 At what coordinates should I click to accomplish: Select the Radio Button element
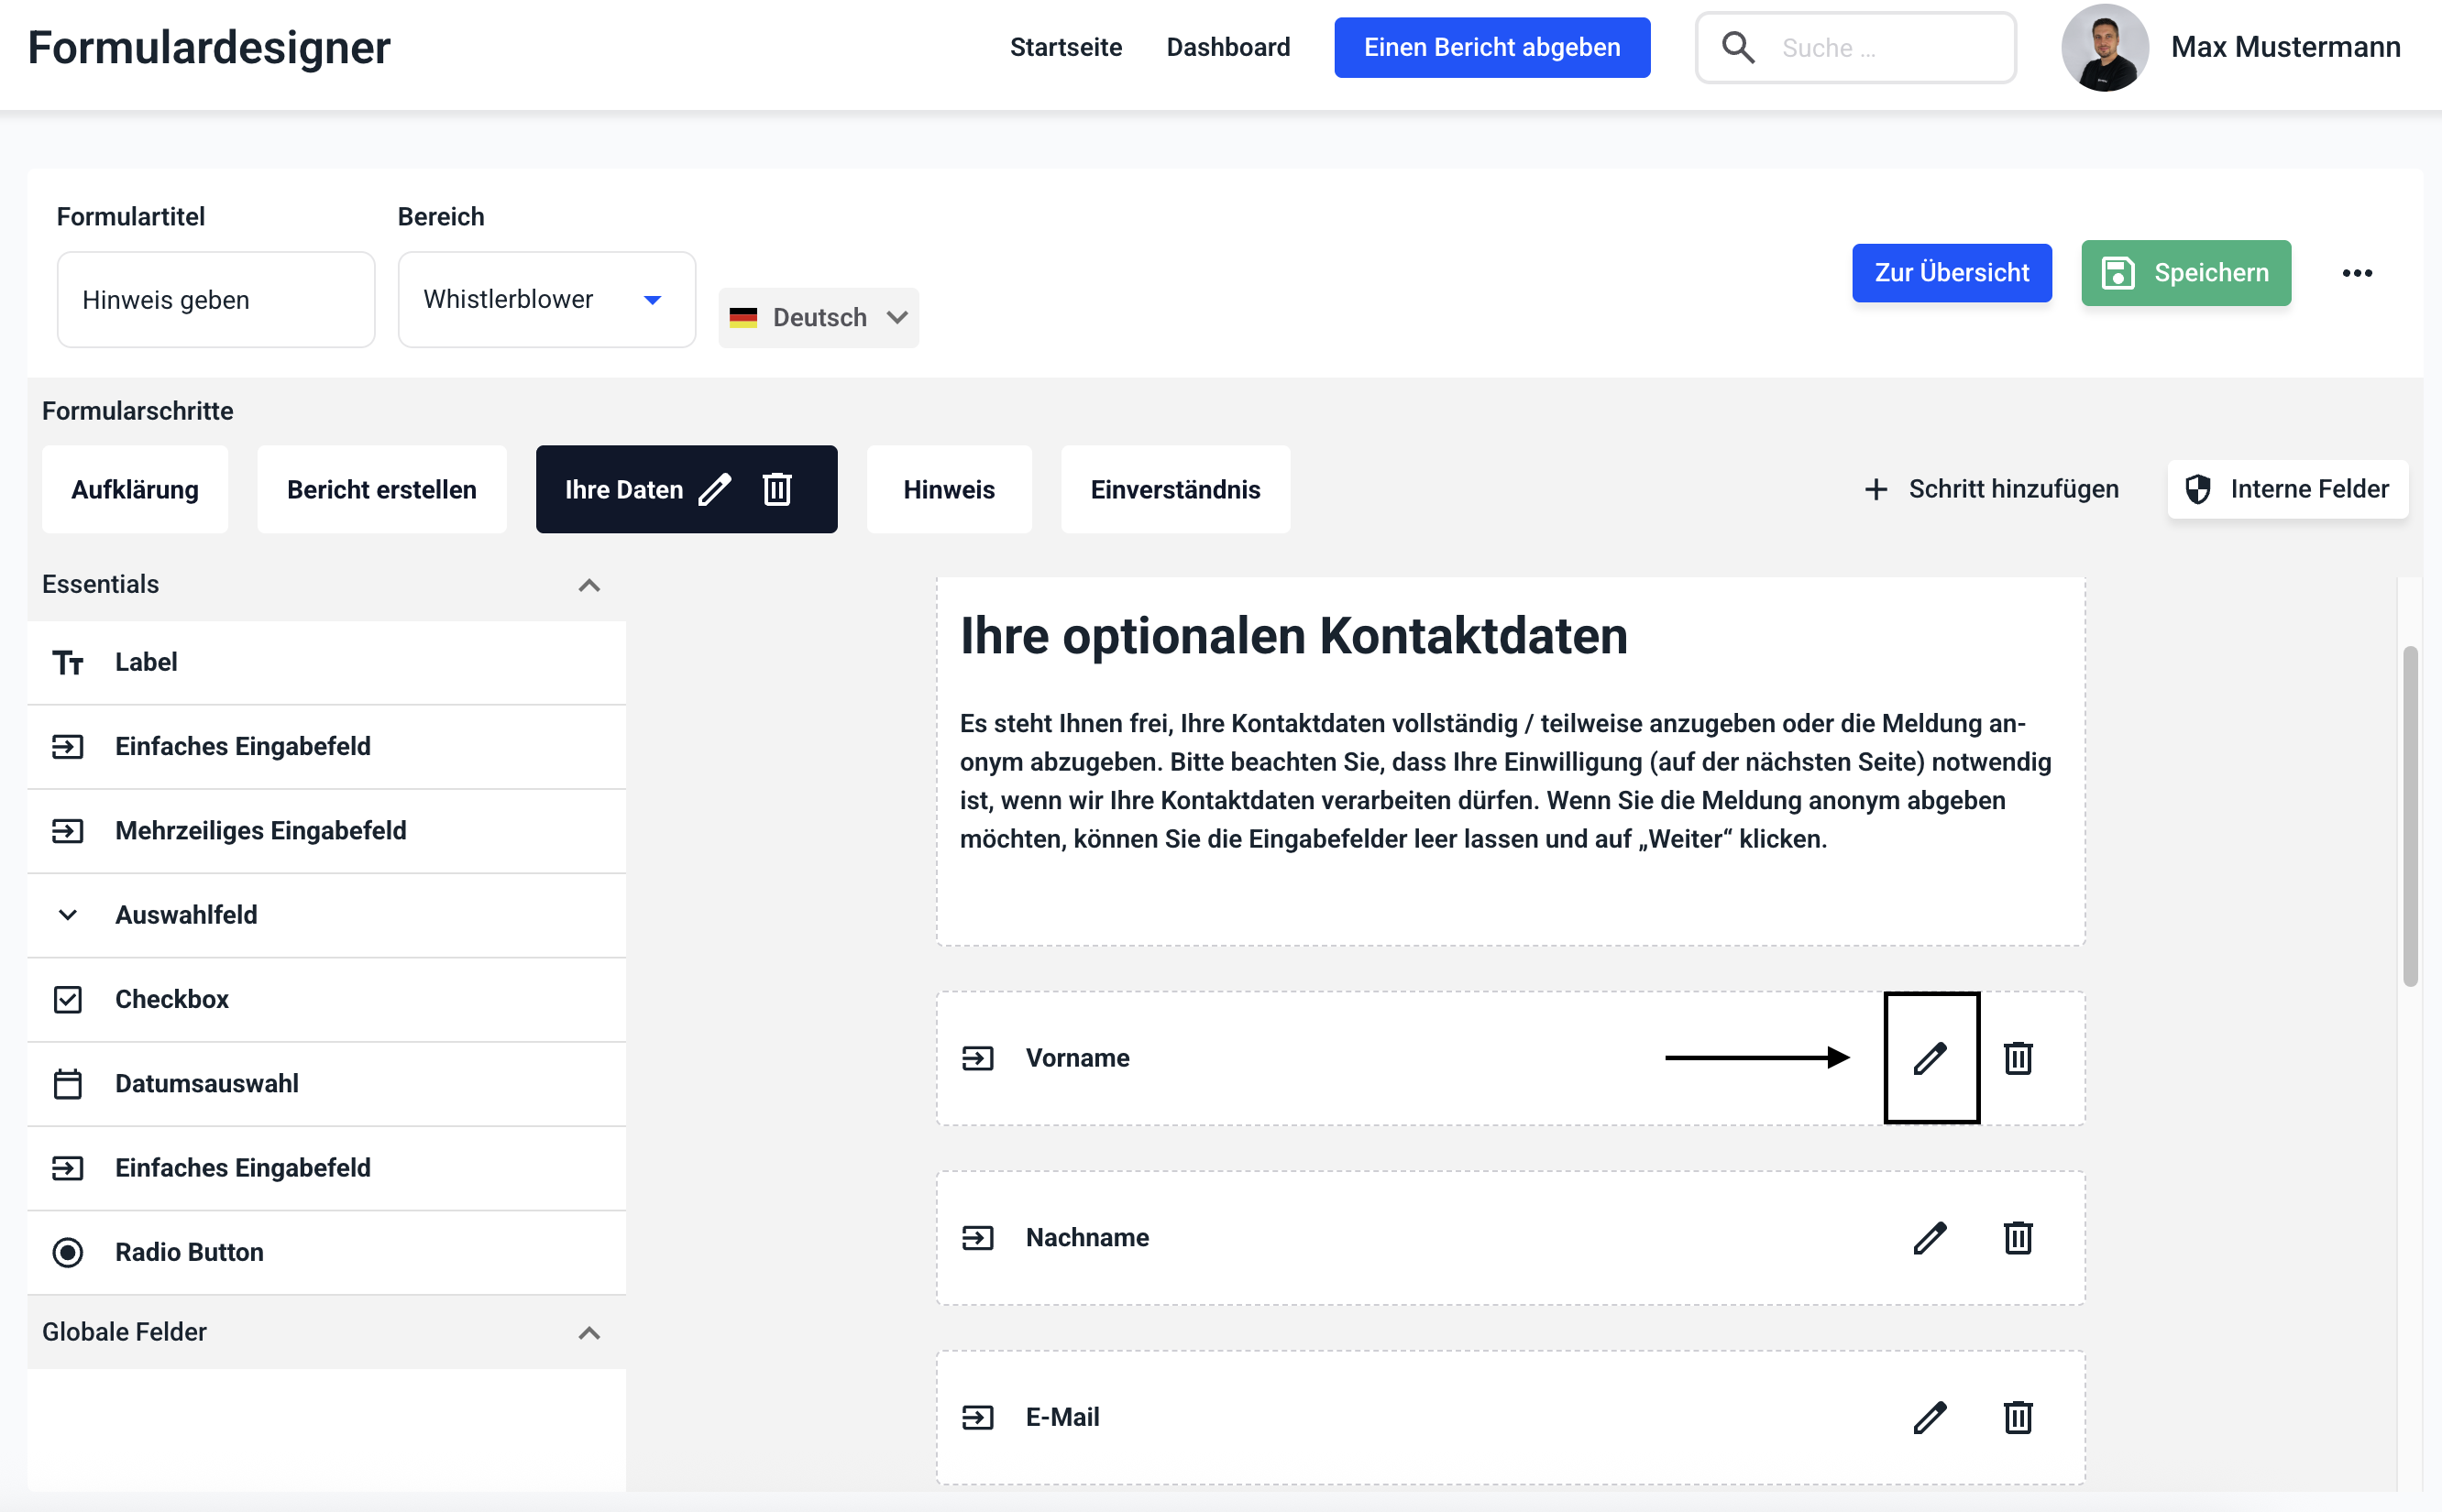click(189, 1252)
